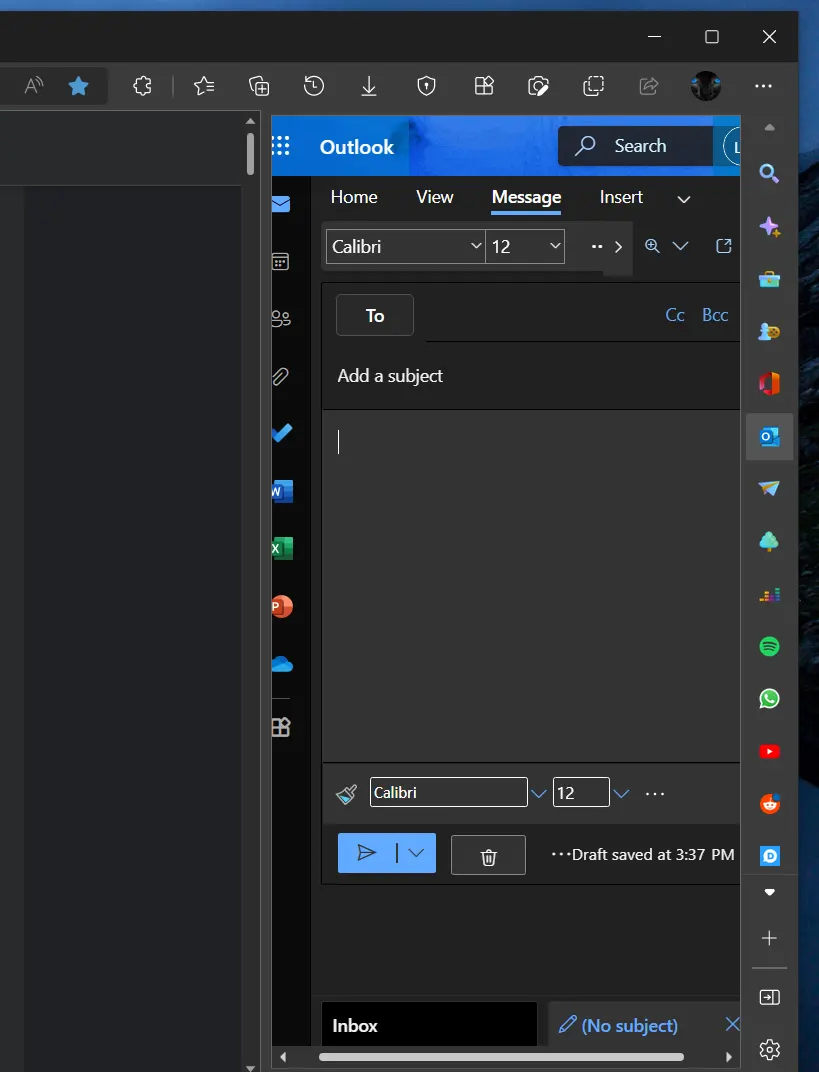Open Disqus icon in Edge sidebar
Screen dimensions: 819x1072
pyautogui.click(x=769, y=856)
